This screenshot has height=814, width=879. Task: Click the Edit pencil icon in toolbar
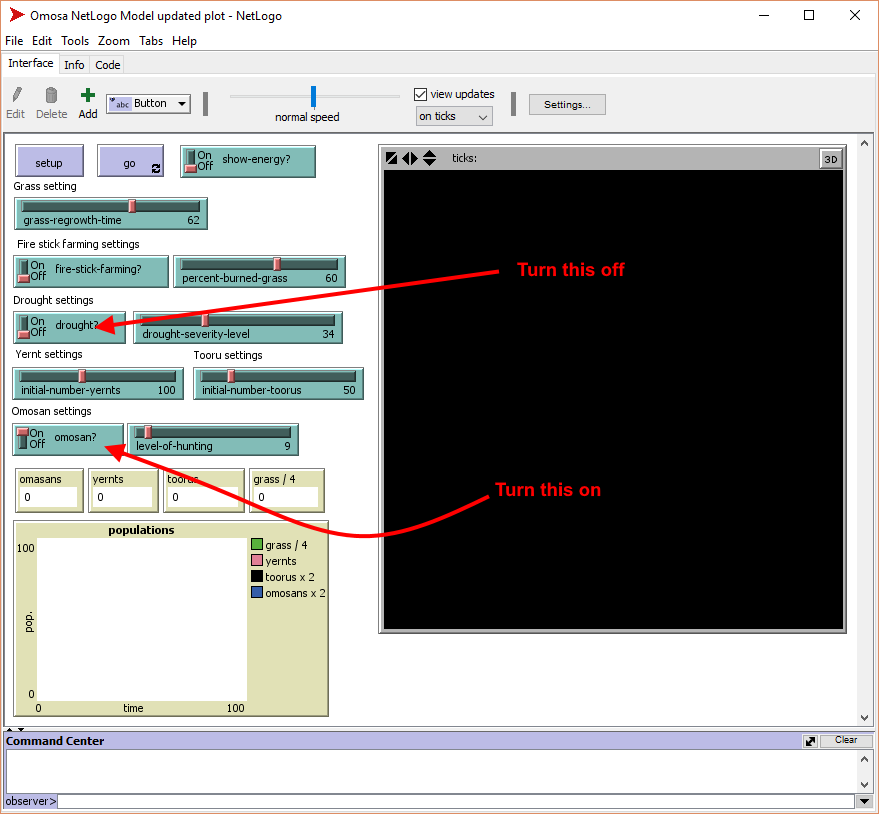pos(17,95)
